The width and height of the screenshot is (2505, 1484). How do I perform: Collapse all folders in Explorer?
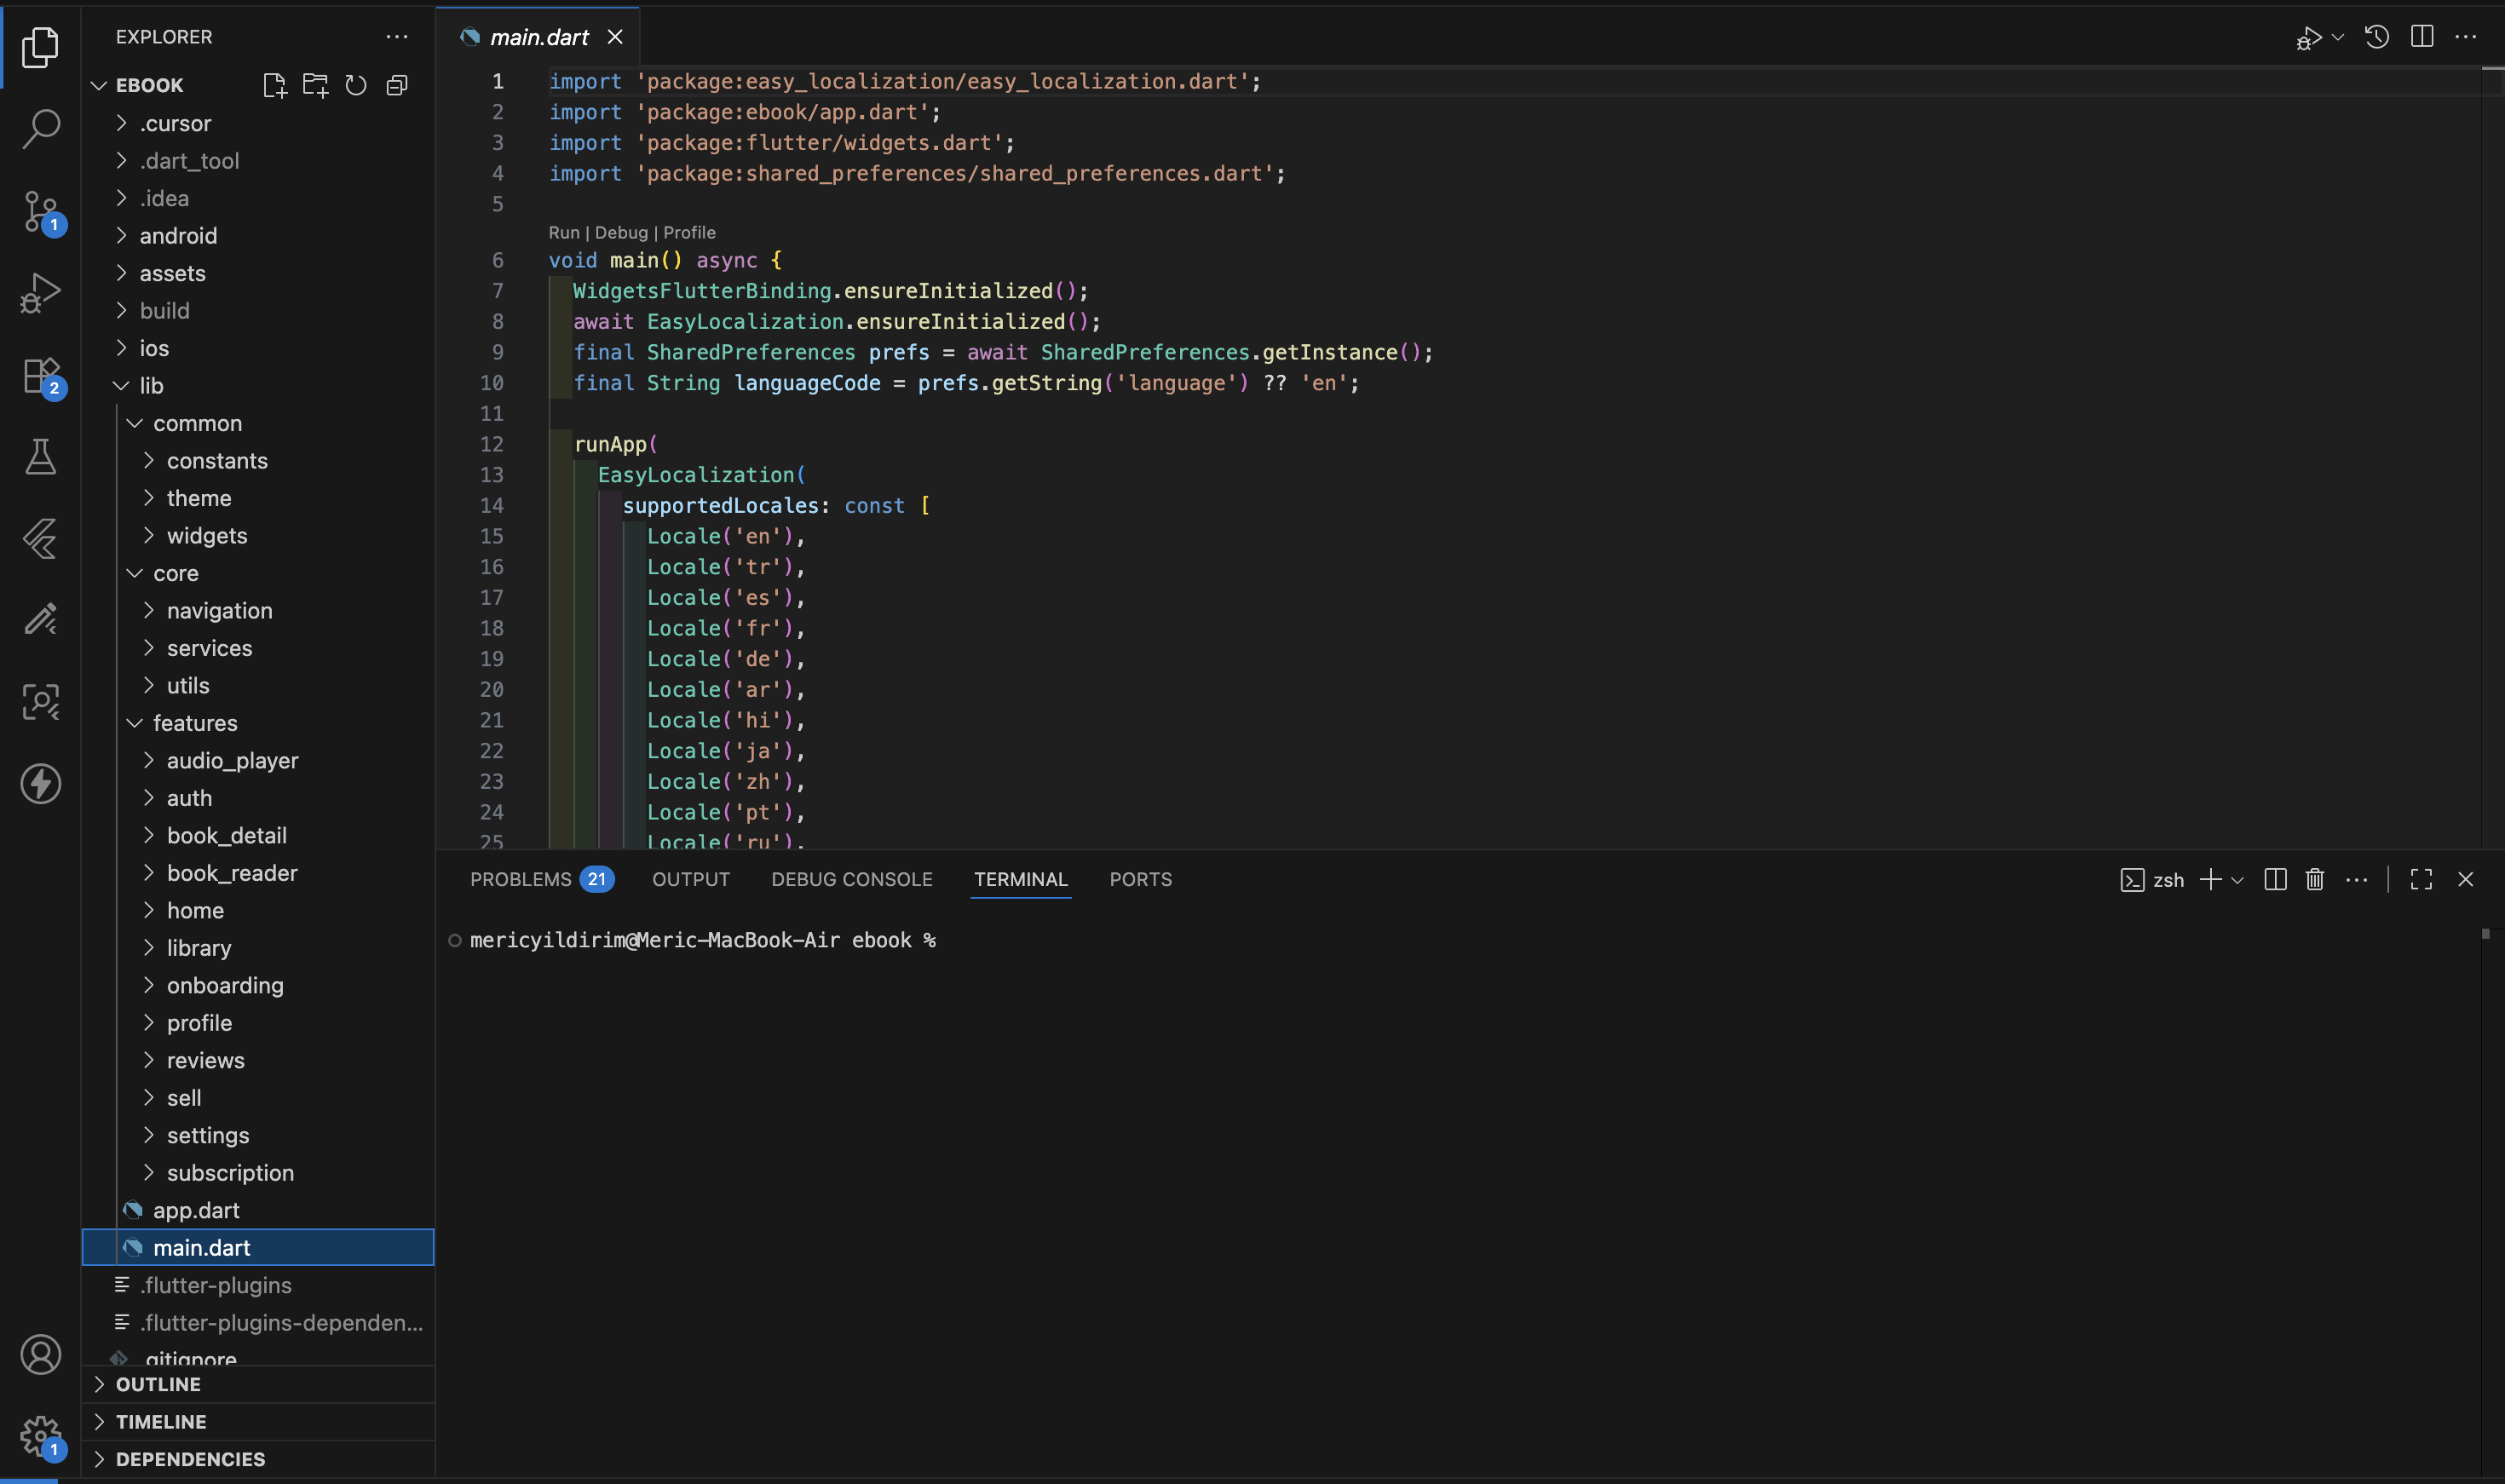coord(397,85)
